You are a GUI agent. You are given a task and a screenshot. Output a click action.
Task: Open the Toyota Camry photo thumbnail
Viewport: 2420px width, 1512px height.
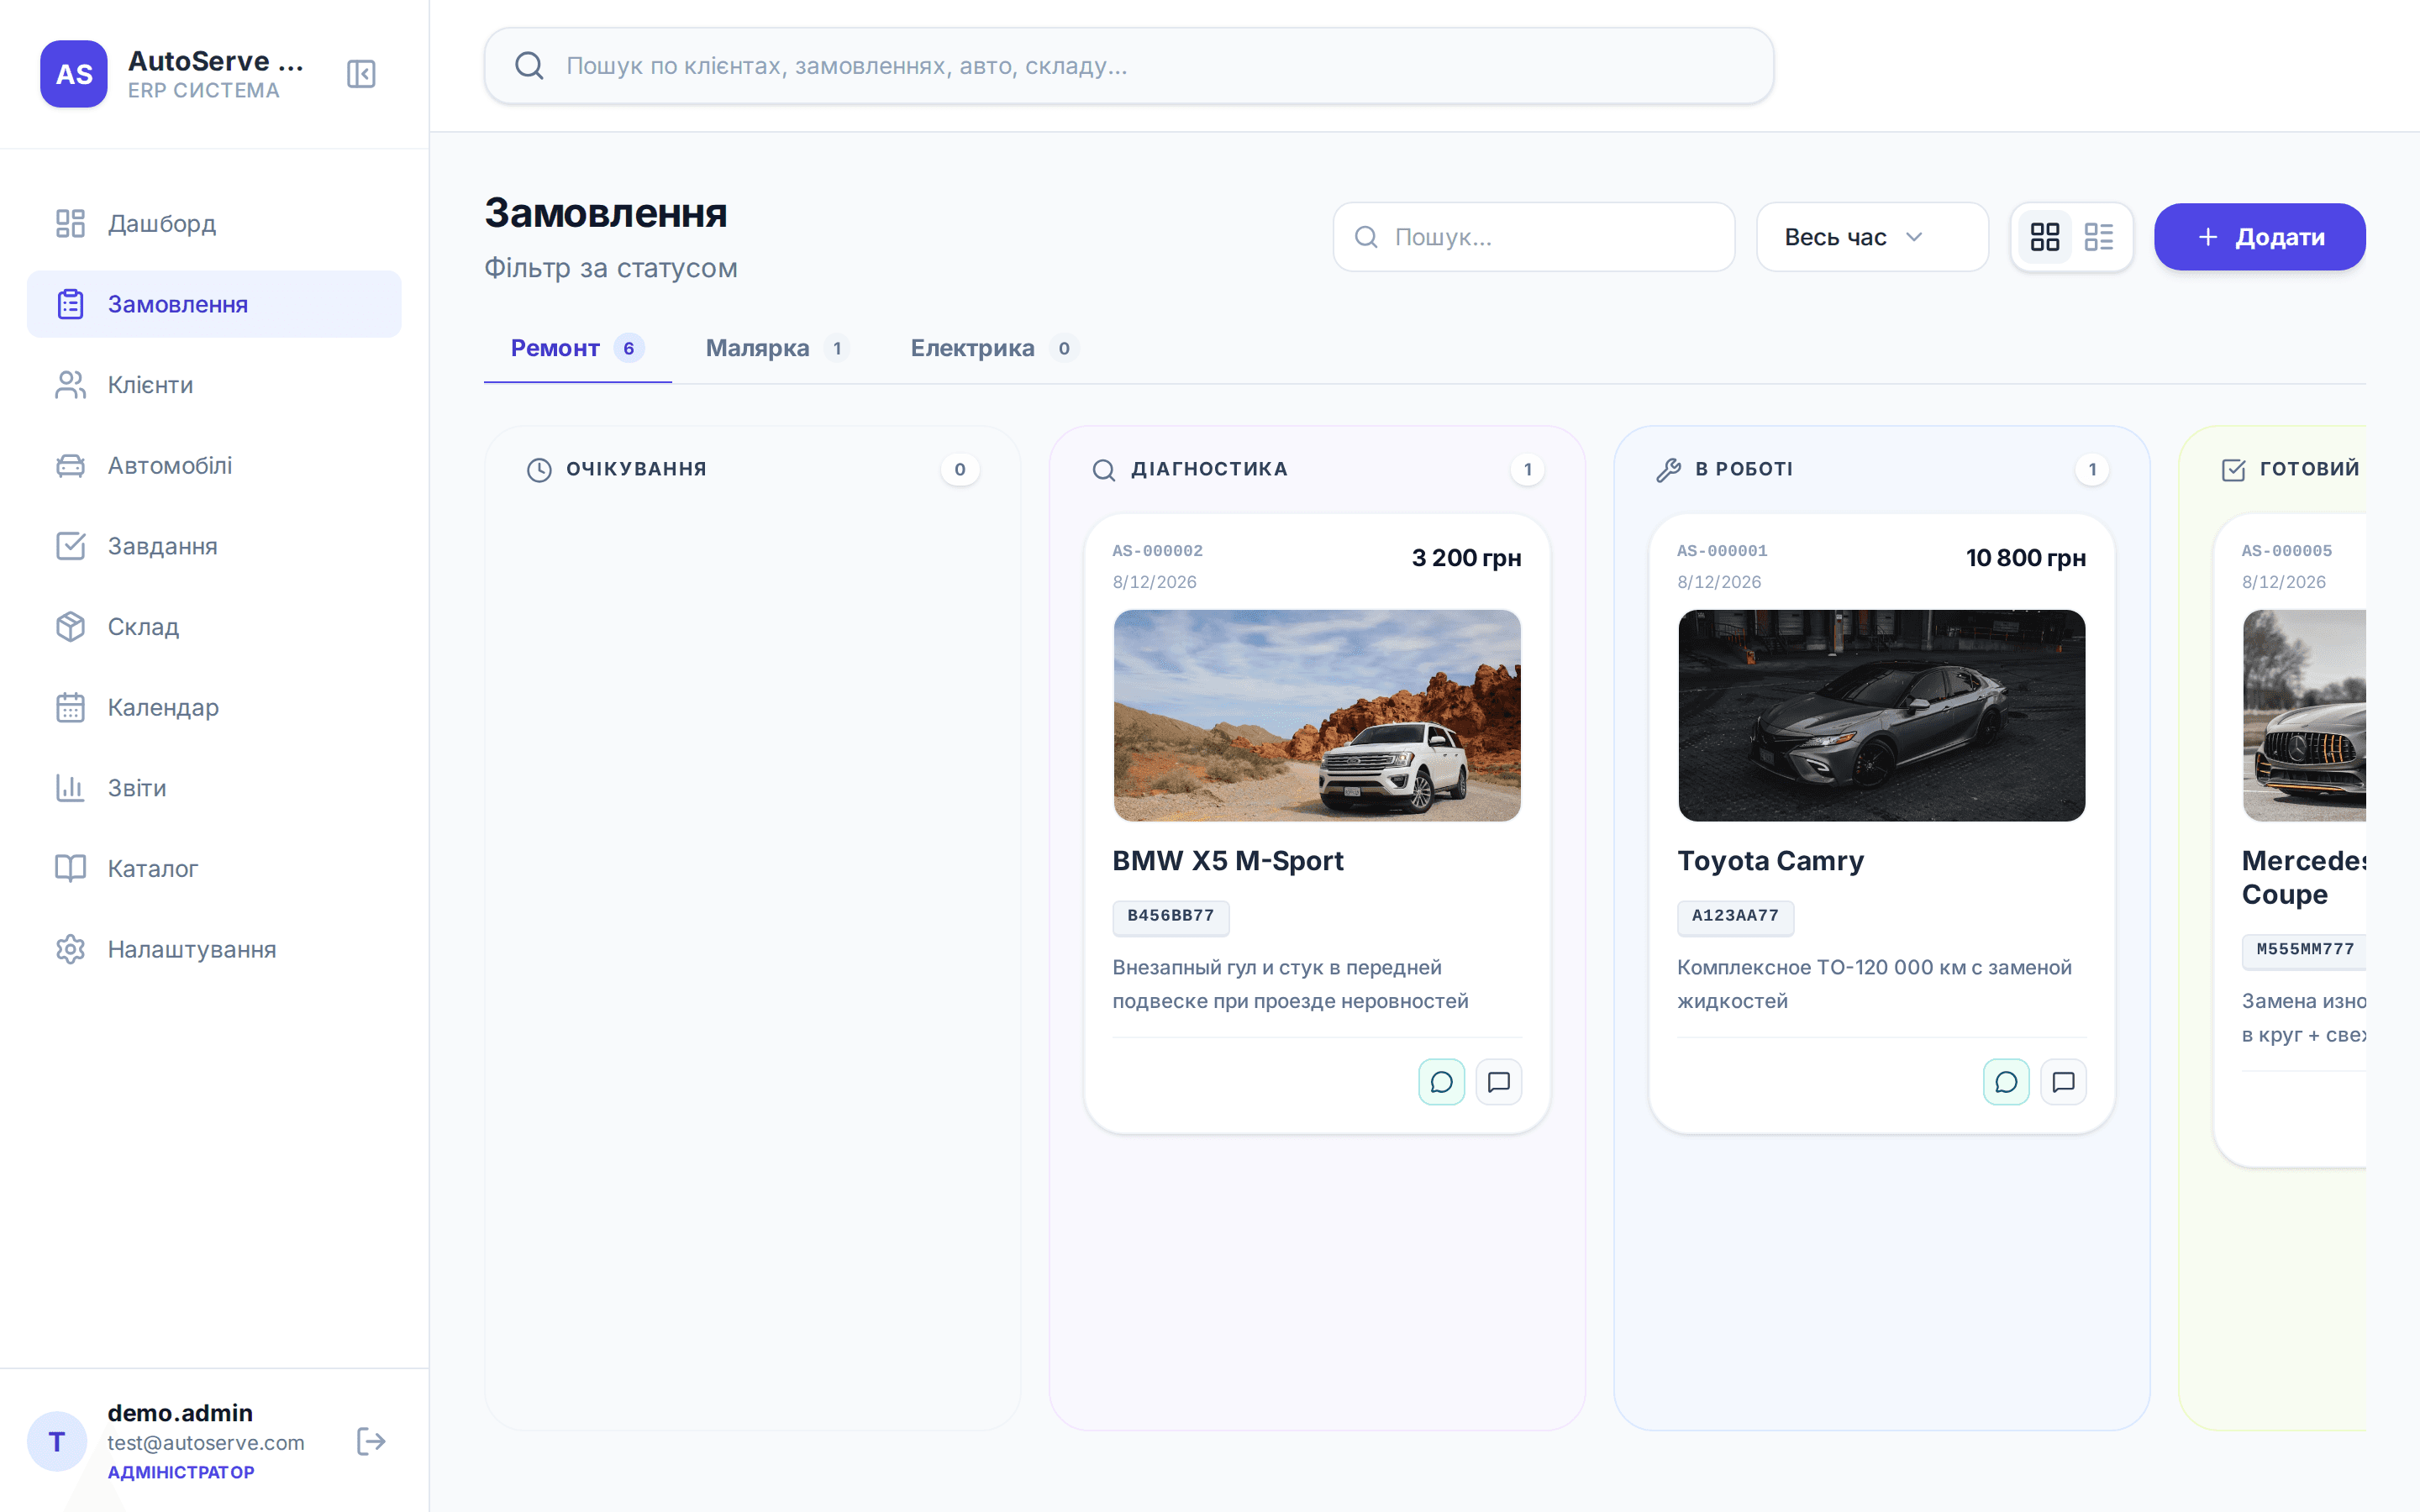pos(1881,716)
